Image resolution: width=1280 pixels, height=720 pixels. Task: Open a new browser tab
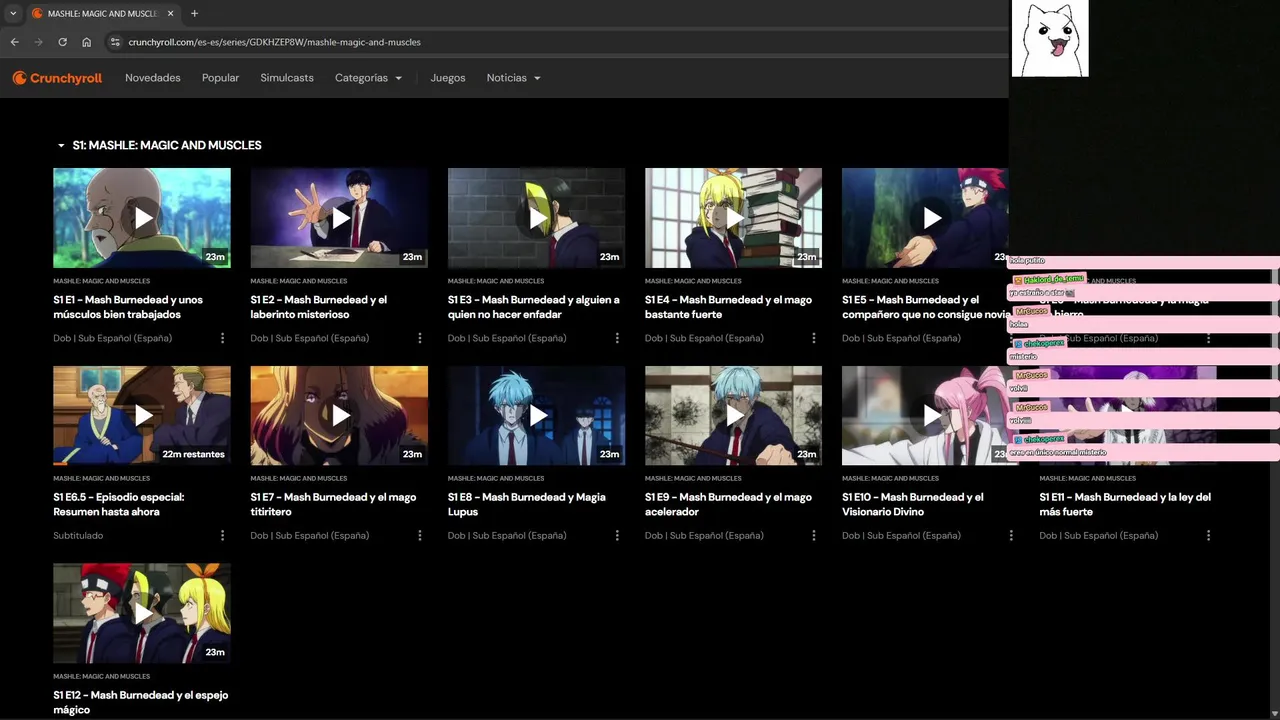coord(194,14)
